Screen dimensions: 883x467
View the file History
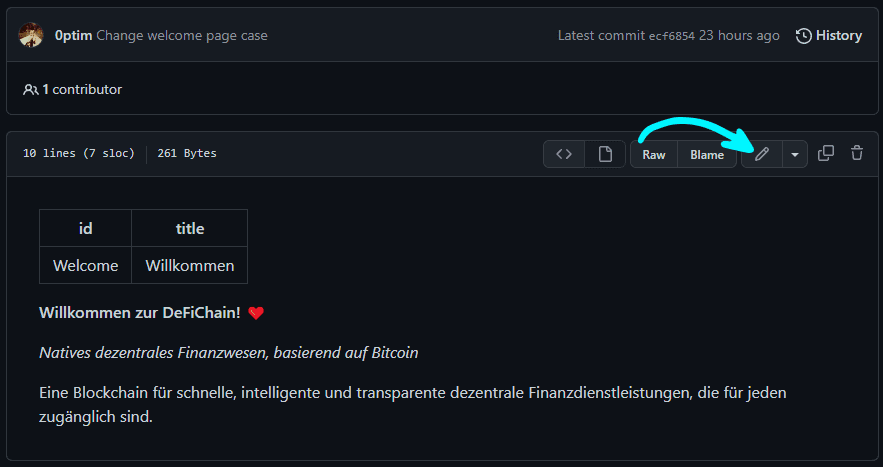coord(828,35)
